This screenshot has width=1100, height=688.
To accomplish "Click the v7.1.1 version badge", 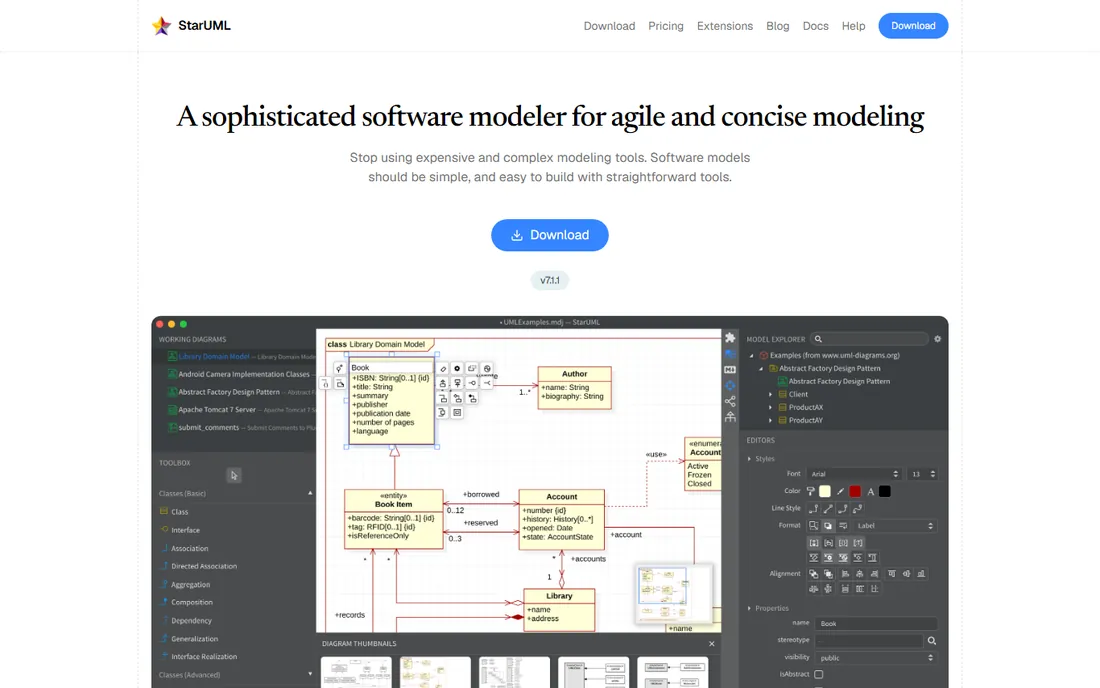I will click(x=550, y=281).
